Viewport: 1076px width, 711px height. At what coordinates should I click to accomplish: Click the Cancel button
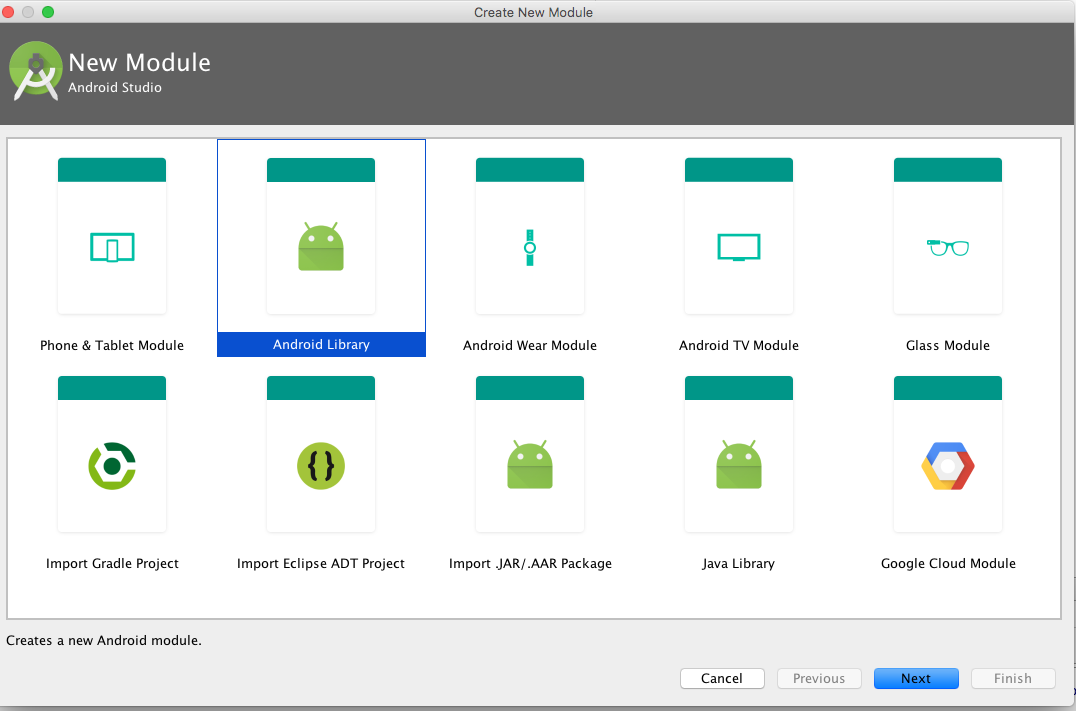point(722,678)
